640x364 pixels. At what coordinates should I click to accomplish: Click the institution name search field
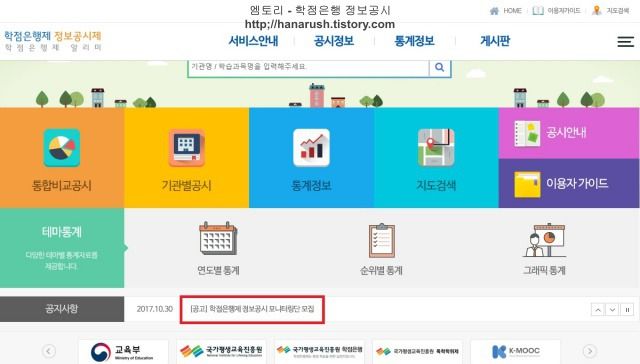pos(309,67)
